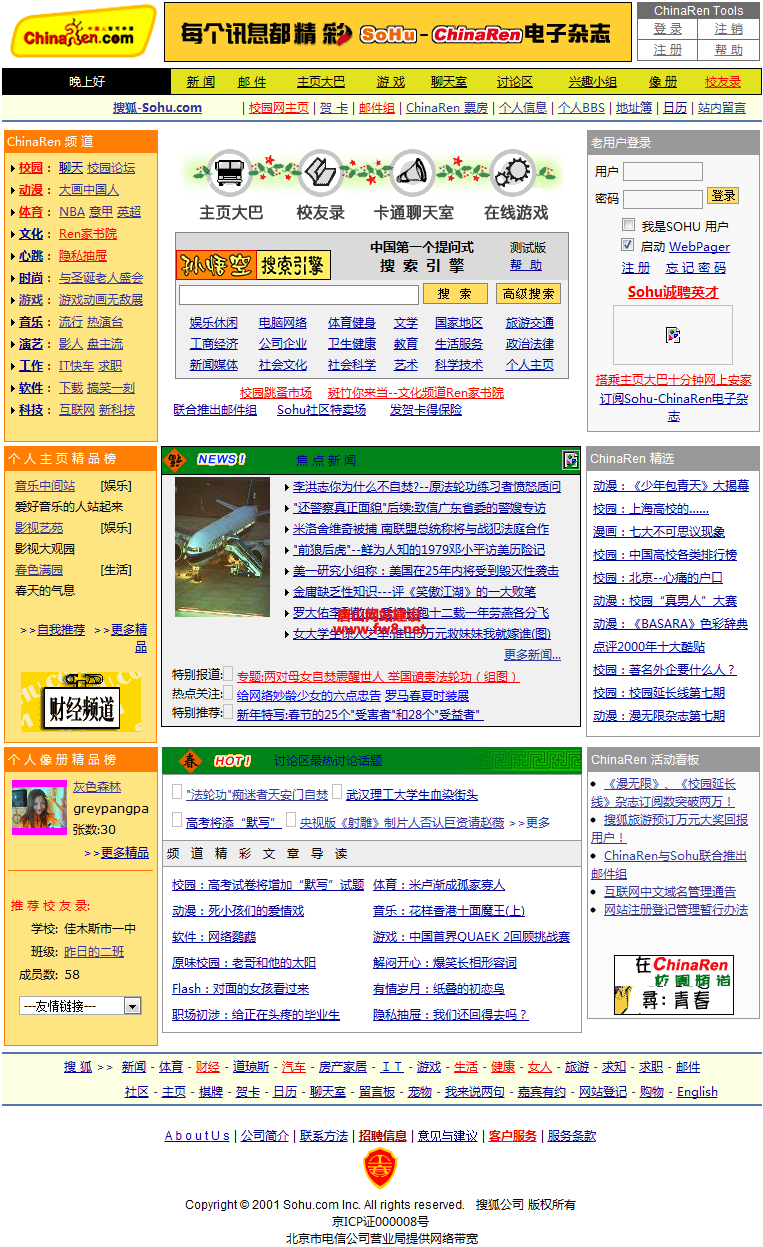Image resolution: width=763 pixels, height=1247 pixels.
Task: Open the 在线游戏 gear icon
Action: [513, 173]
